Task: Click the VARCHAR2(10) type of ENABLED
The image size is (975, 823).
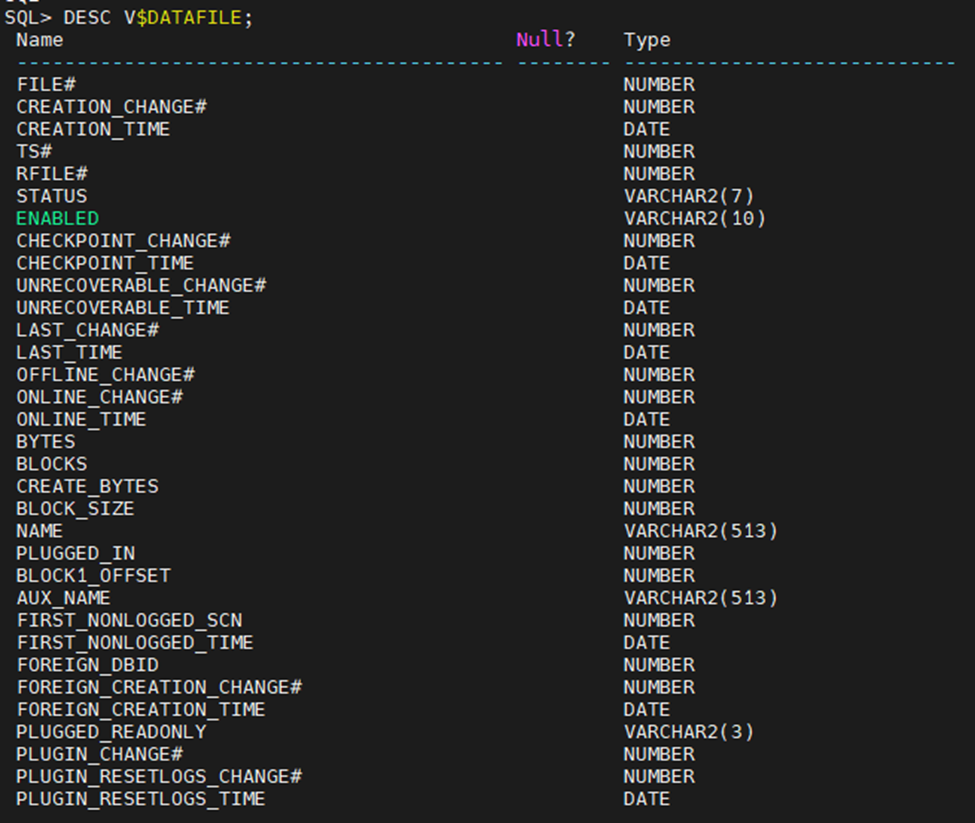Action: (695, 219)
